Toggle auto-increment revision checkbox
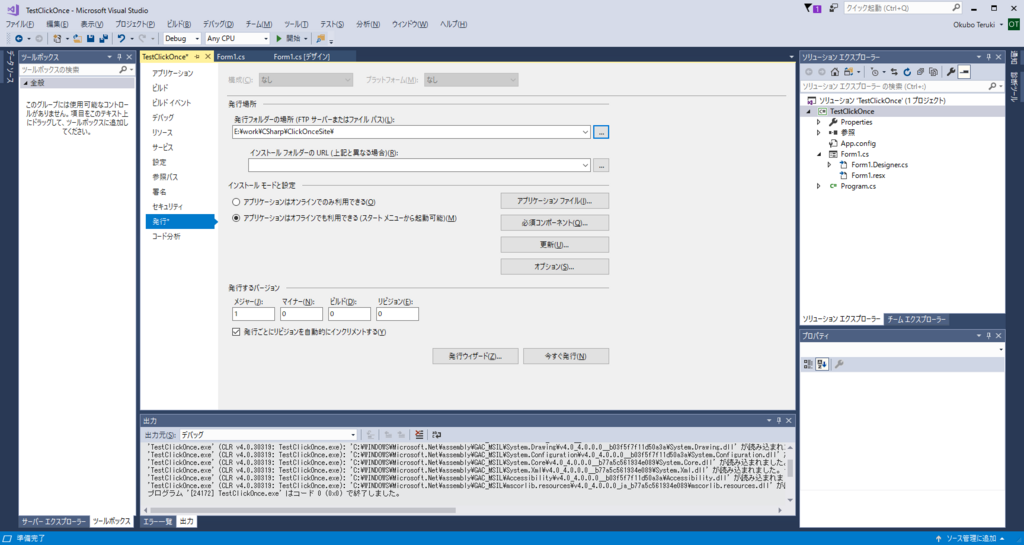1024x545 pixels. coord(236,332)
